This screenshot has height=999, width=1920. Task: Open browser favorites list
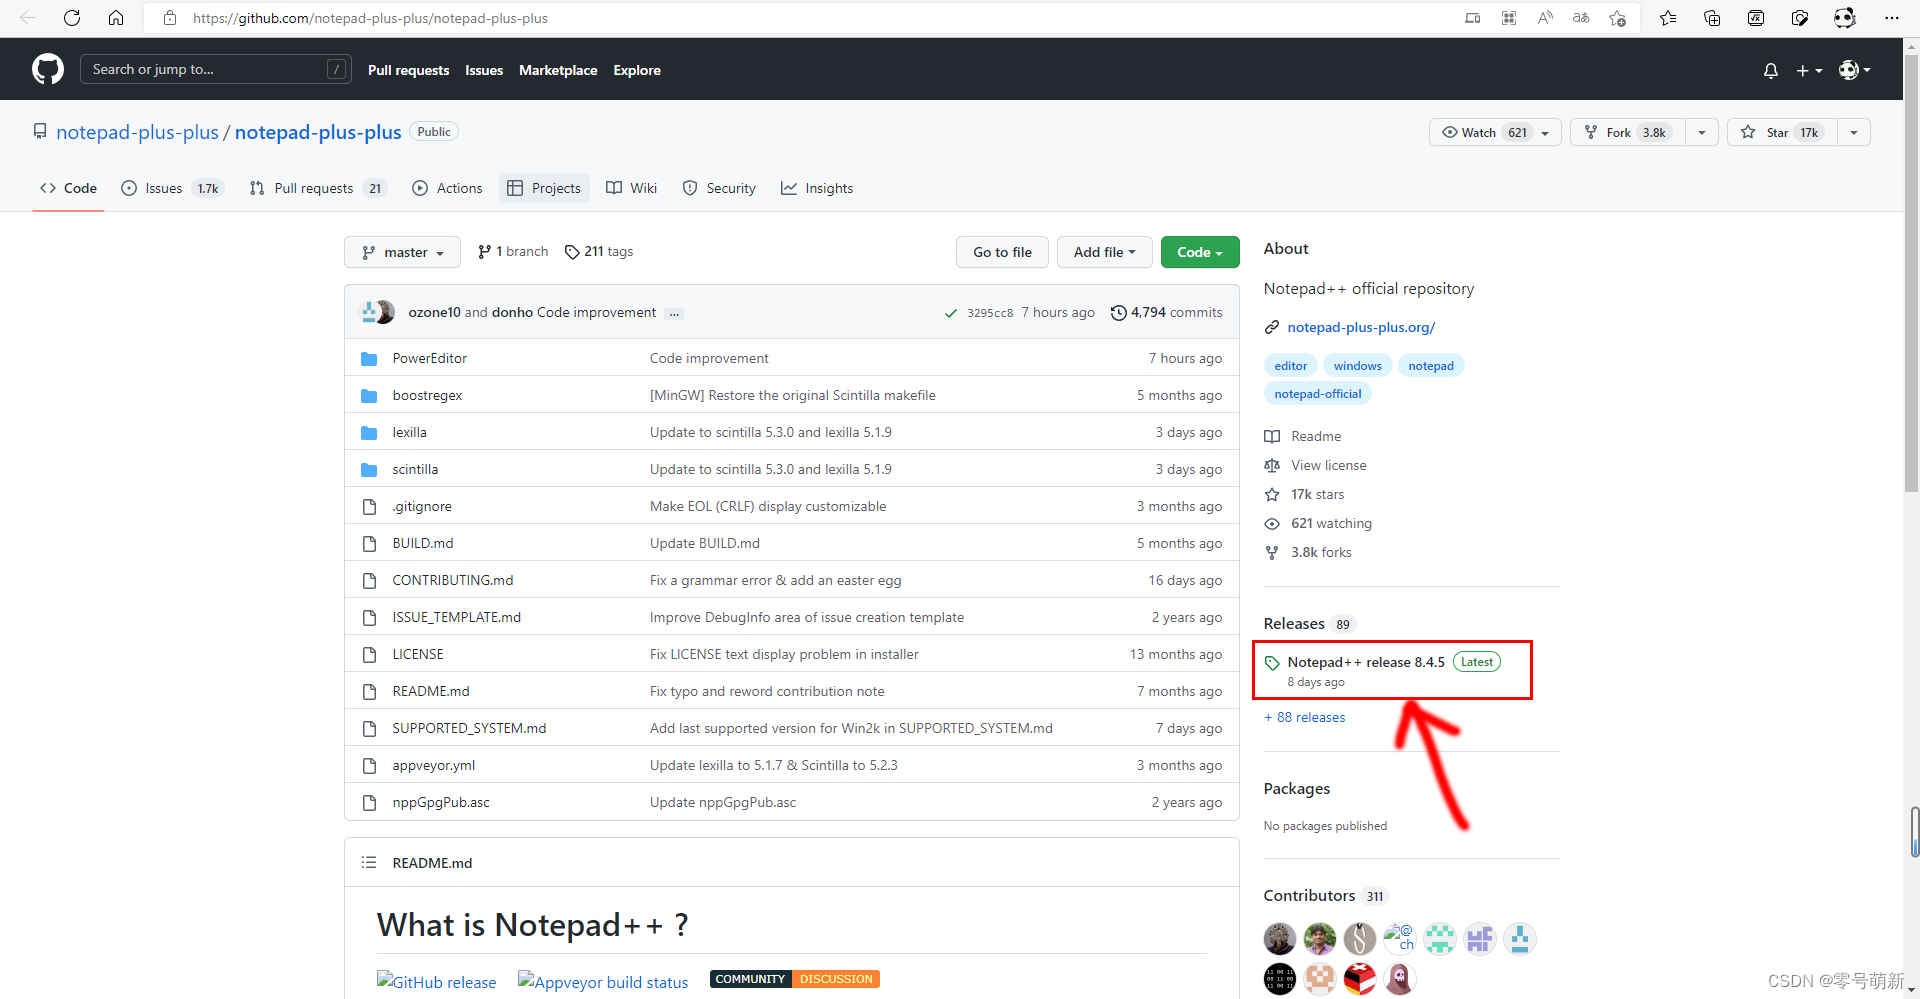click(1668, 18)
